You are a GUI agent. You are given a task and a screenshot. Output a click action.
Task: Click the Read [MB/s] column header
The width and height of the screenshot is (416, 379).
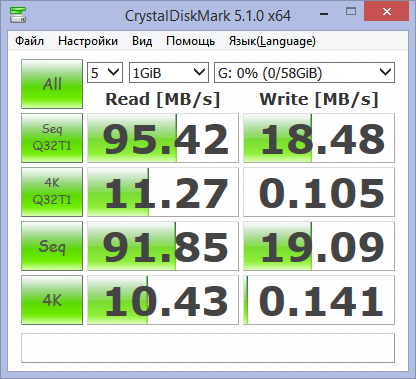[163, 99]
